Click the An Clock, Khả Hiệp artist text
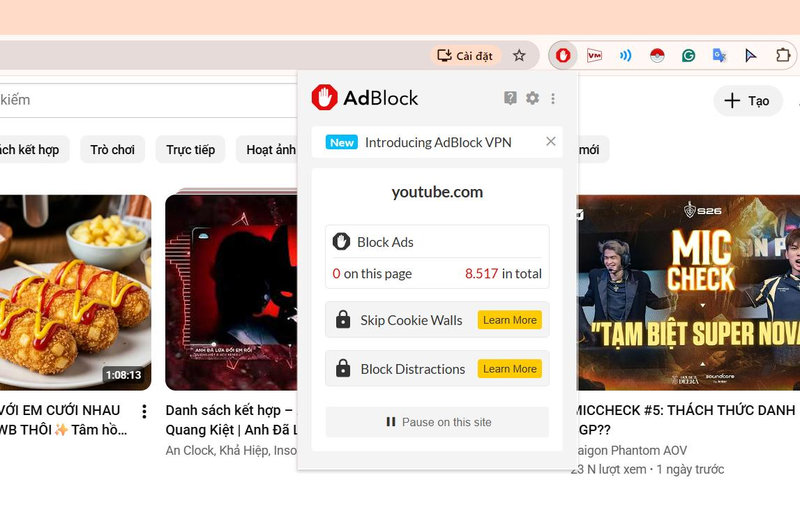 coord(231,450)
